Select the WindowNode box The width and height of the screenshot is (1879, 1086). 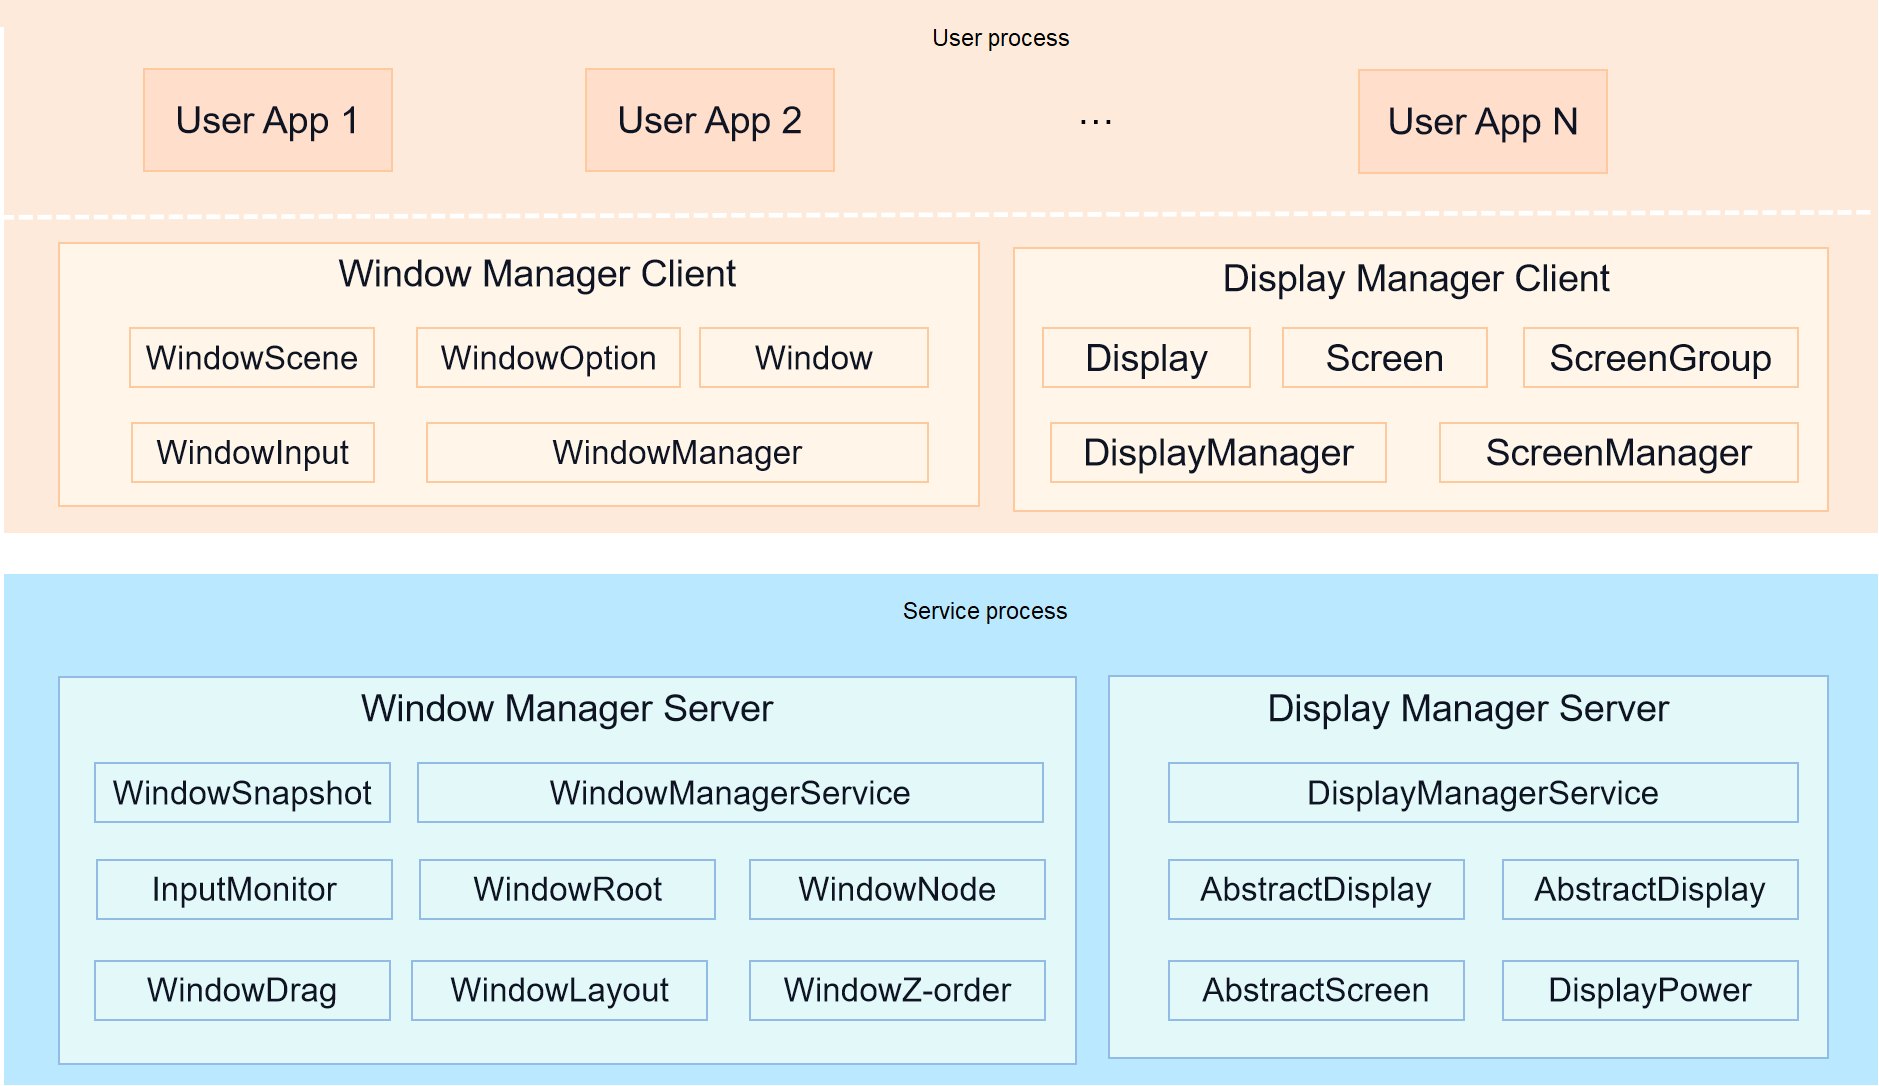(x=897, y=889)
